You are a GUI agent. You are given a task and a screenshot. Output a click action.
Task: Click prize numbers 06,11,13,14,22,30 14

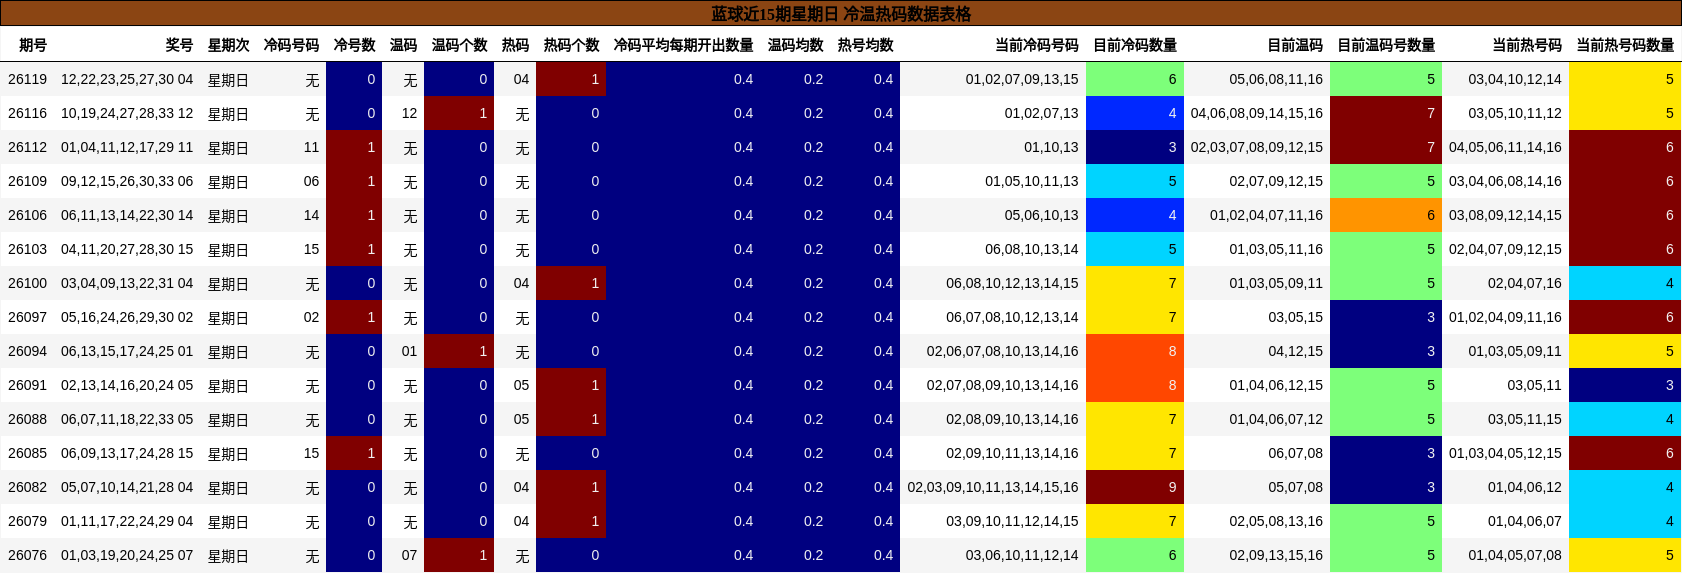click(x=127, y=215)
